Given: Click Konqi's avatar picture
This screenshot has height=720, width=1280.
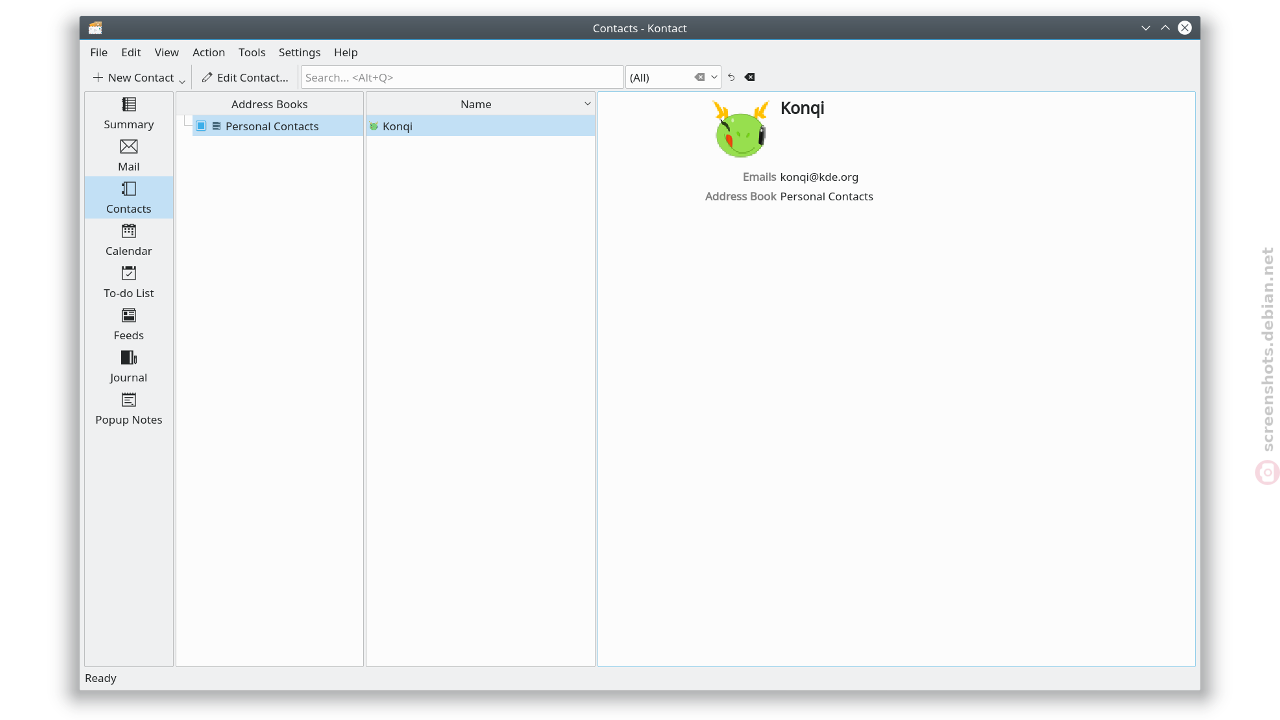Looking at the screenshot, I should click(x=740, y=129).
